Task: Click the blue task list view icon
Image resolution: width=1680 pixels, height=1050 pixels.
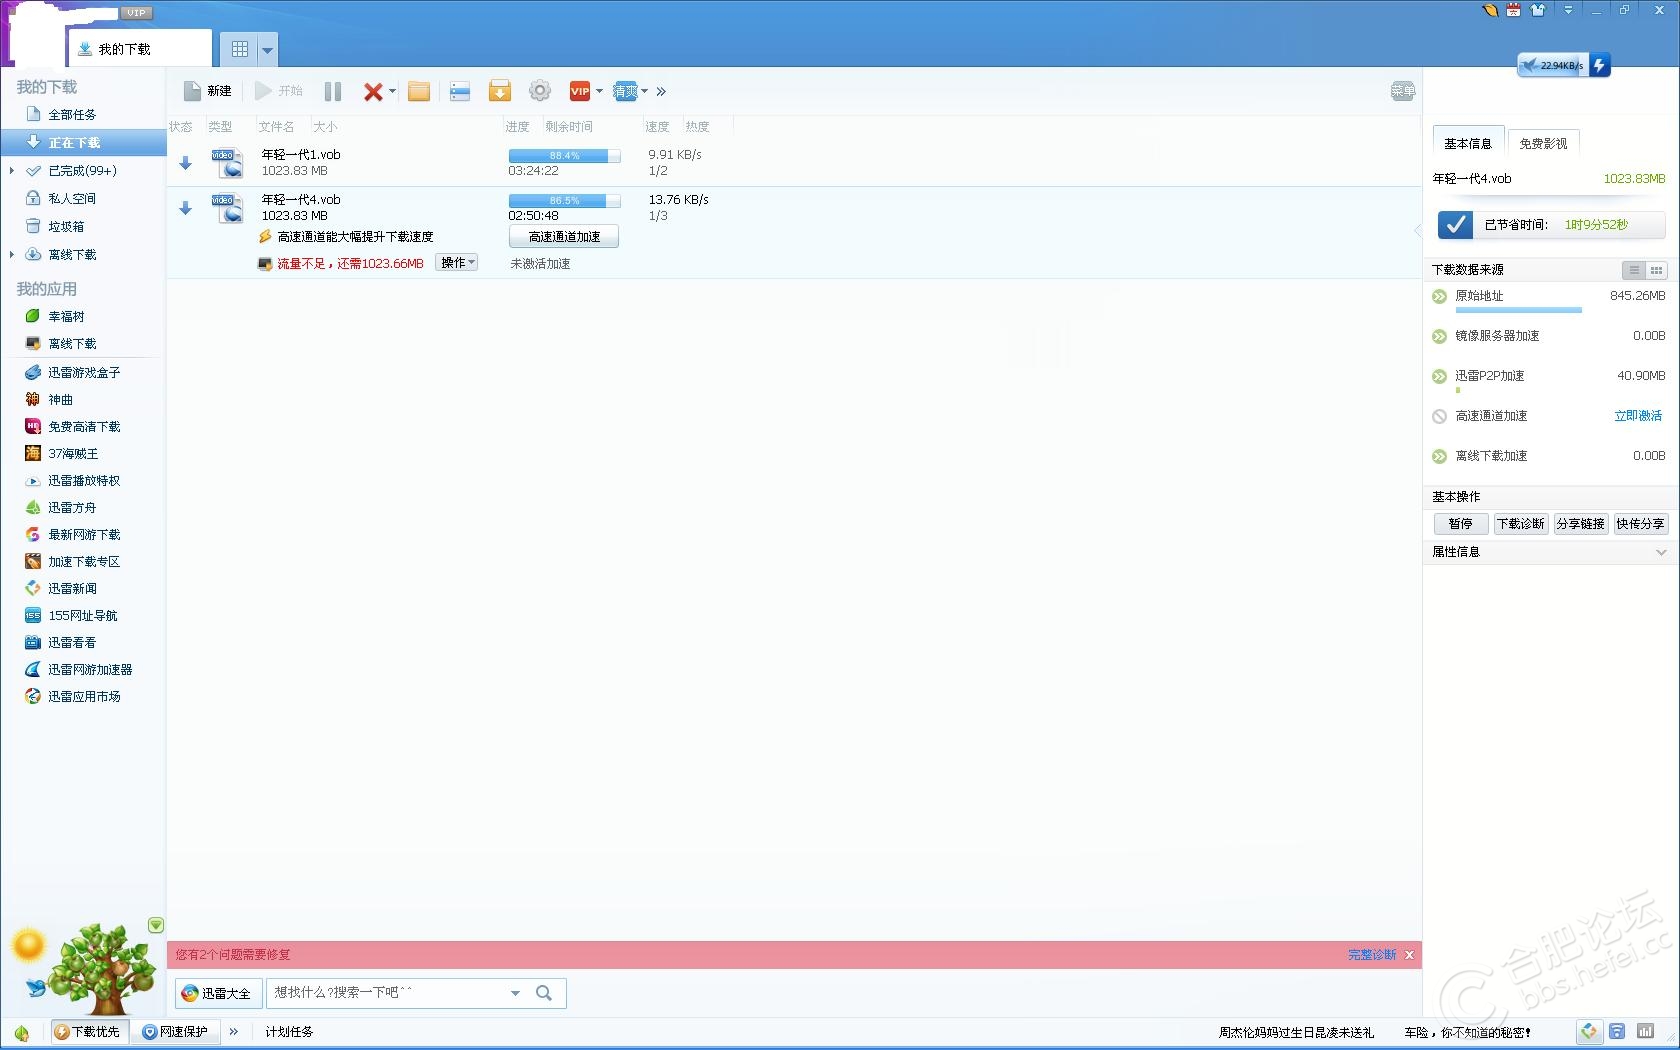Action: (x=460, y=91)
